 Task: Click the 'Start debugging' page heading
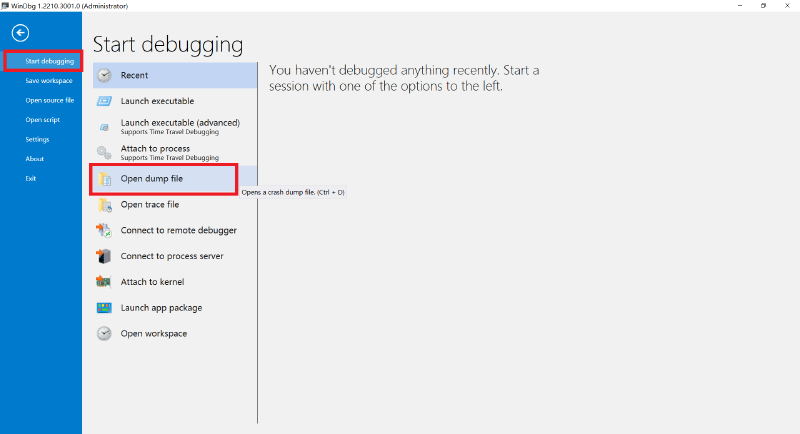pos(168,45)
